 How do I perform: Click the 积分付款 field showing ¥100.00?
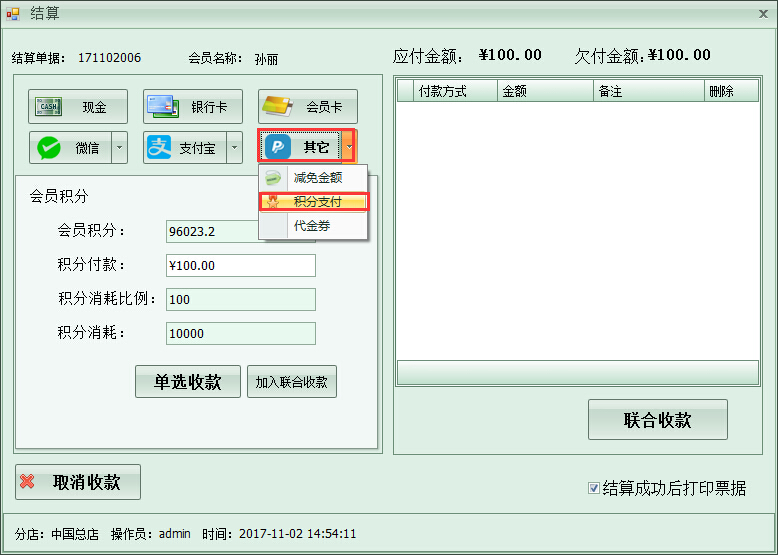click(241, 265)
